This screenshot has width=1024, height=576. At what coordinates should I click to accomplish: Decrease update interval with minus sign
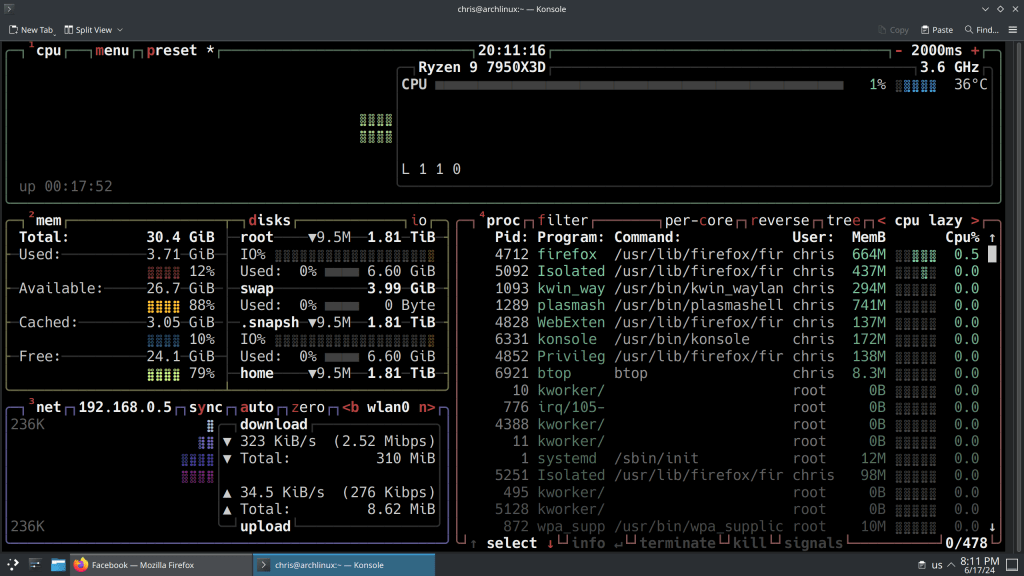click(899, 51)
